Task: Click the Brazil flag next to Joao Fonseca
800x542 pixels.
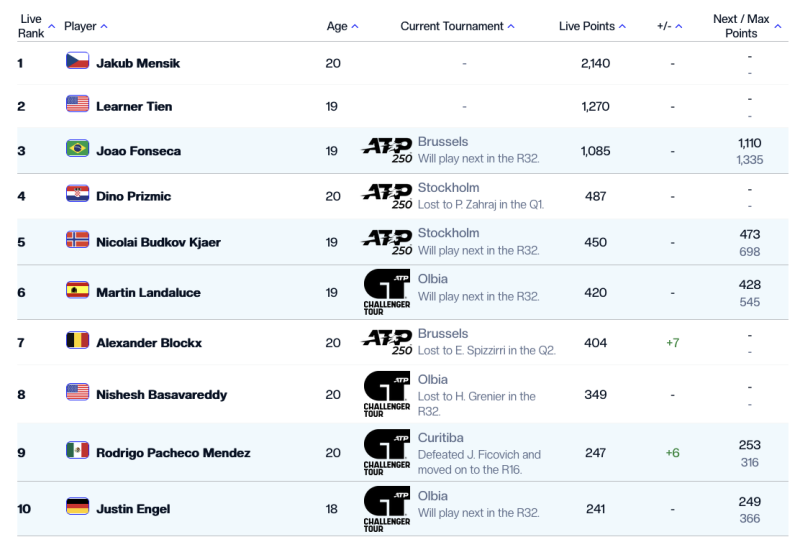Action: pos(77,149)
